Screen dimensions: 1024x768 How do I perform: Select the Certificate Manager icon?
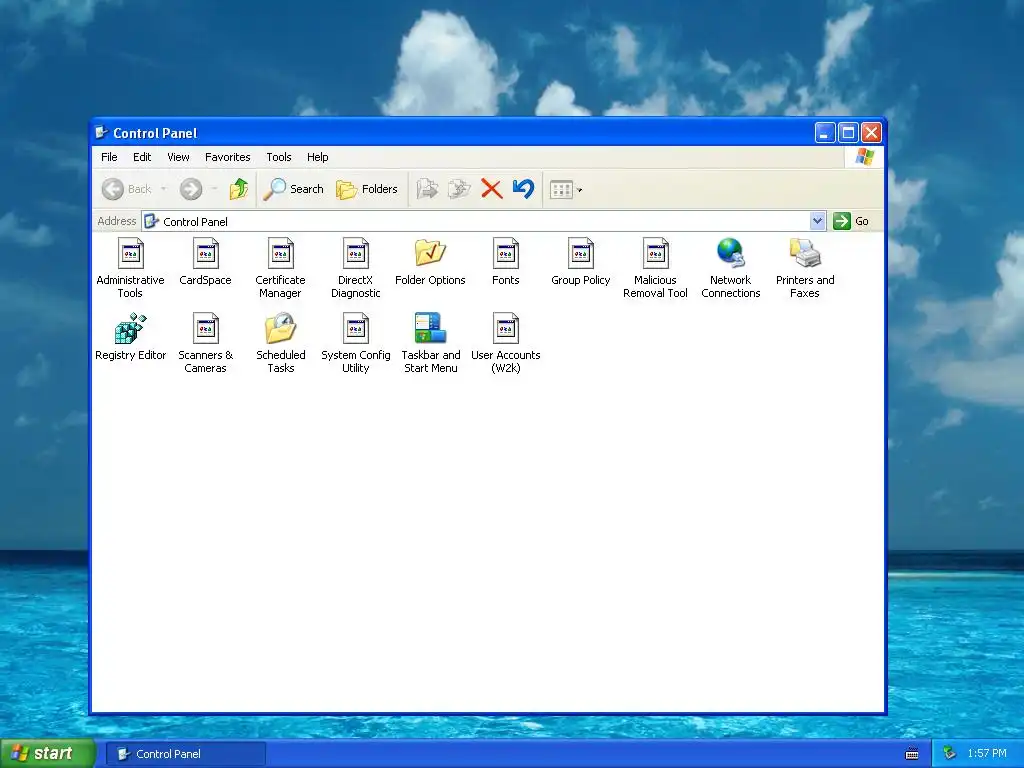(x=281, y=253)
